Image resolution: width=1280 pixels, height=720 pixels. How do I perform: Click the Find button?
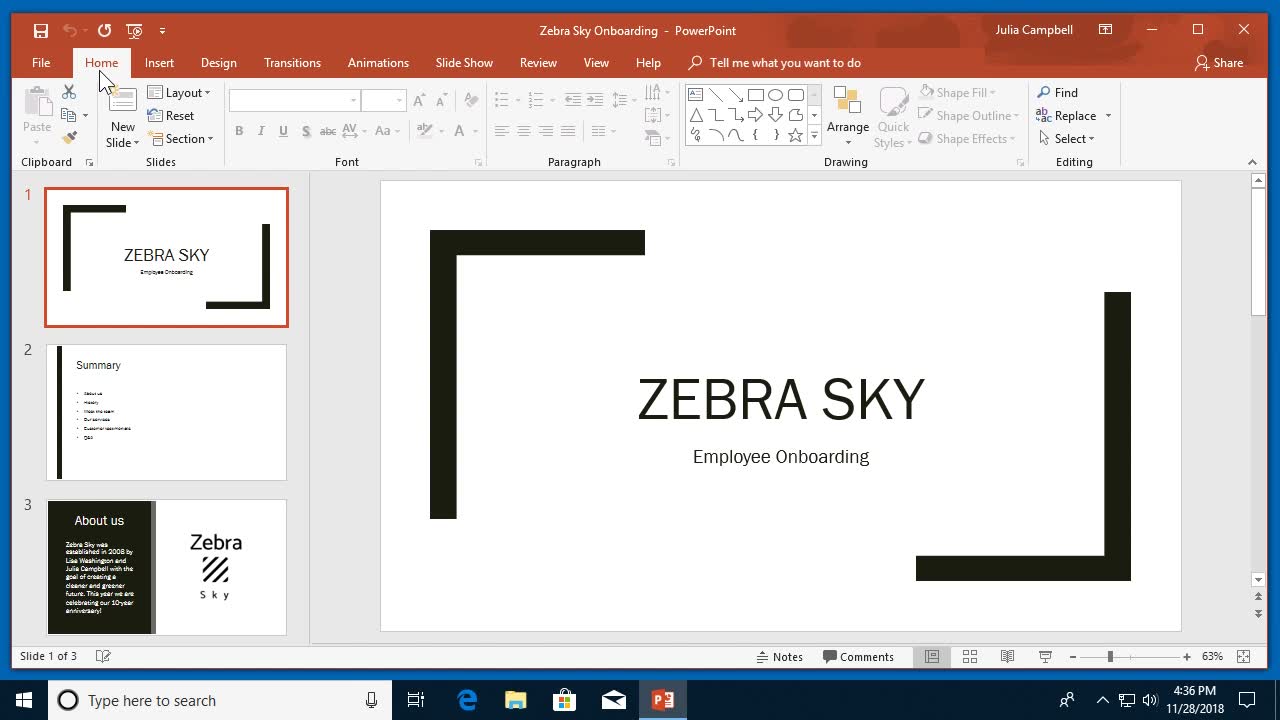pyautogui.click(x=1058, y=93)
